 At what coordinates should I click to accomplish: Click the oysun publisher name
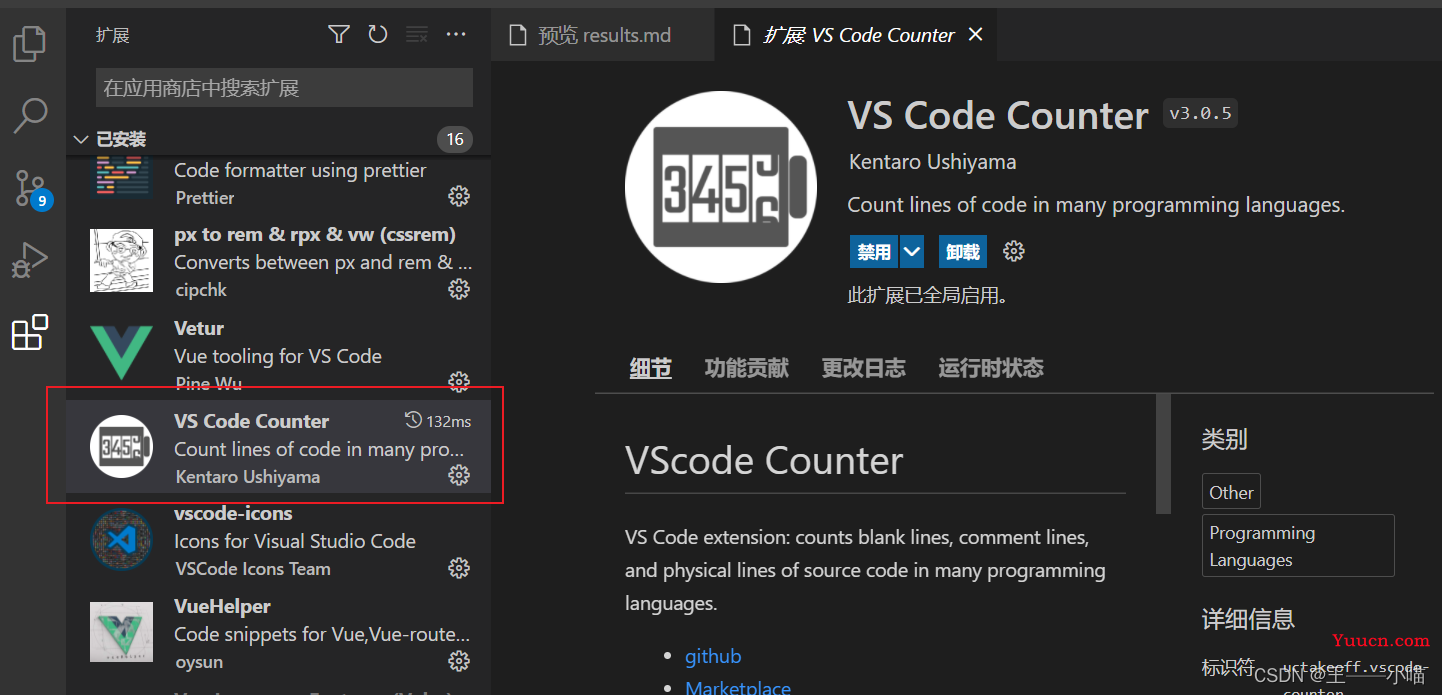tap(199, 662)
